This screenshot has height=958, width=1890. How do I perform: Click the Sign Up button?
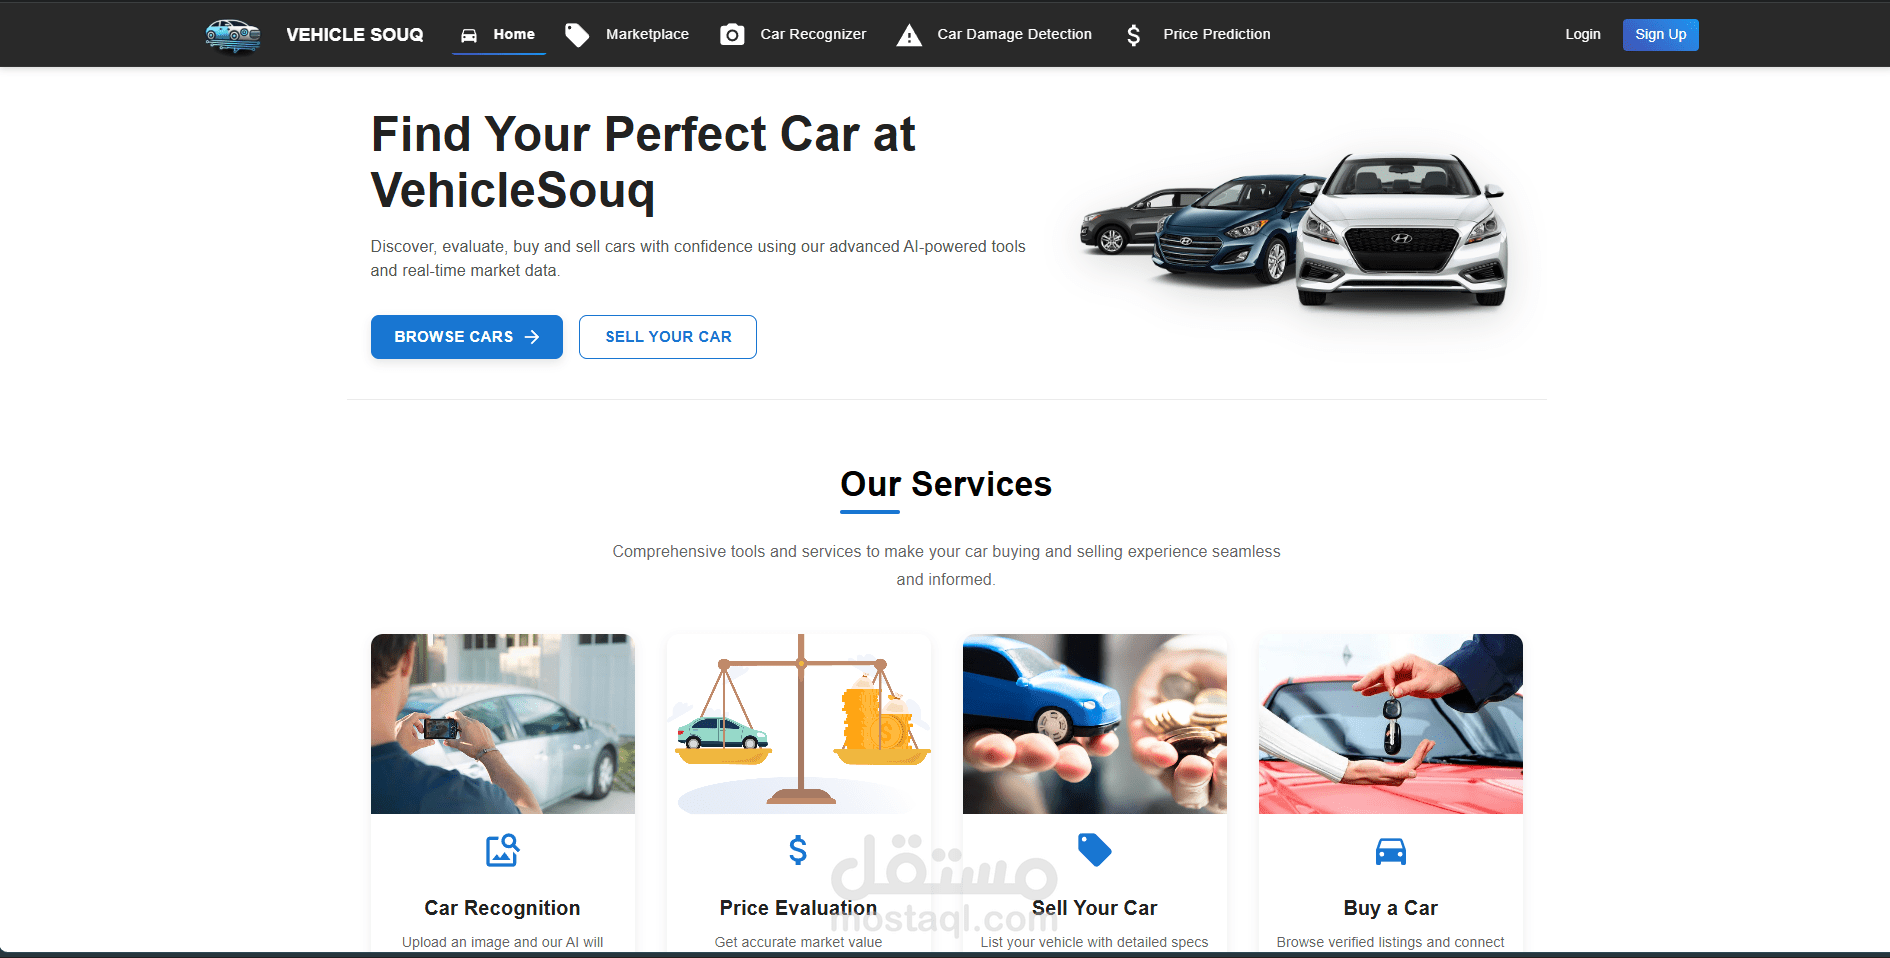point(1661,34)
